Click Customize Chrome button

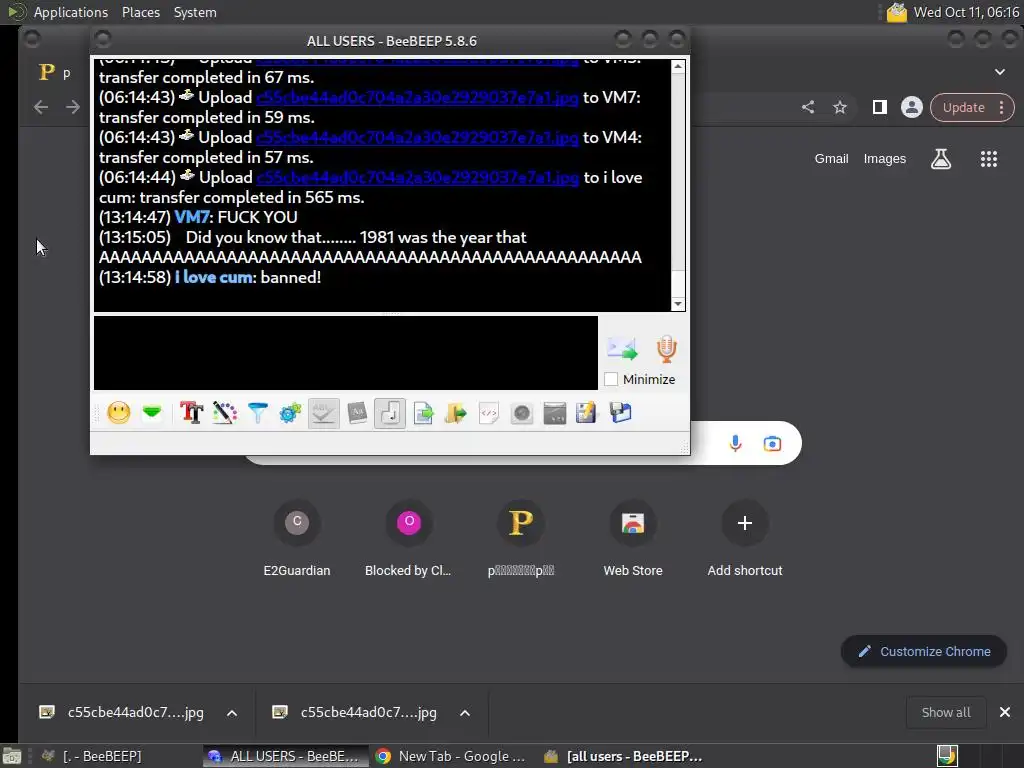pyautogui.click(x=923, y=652)
